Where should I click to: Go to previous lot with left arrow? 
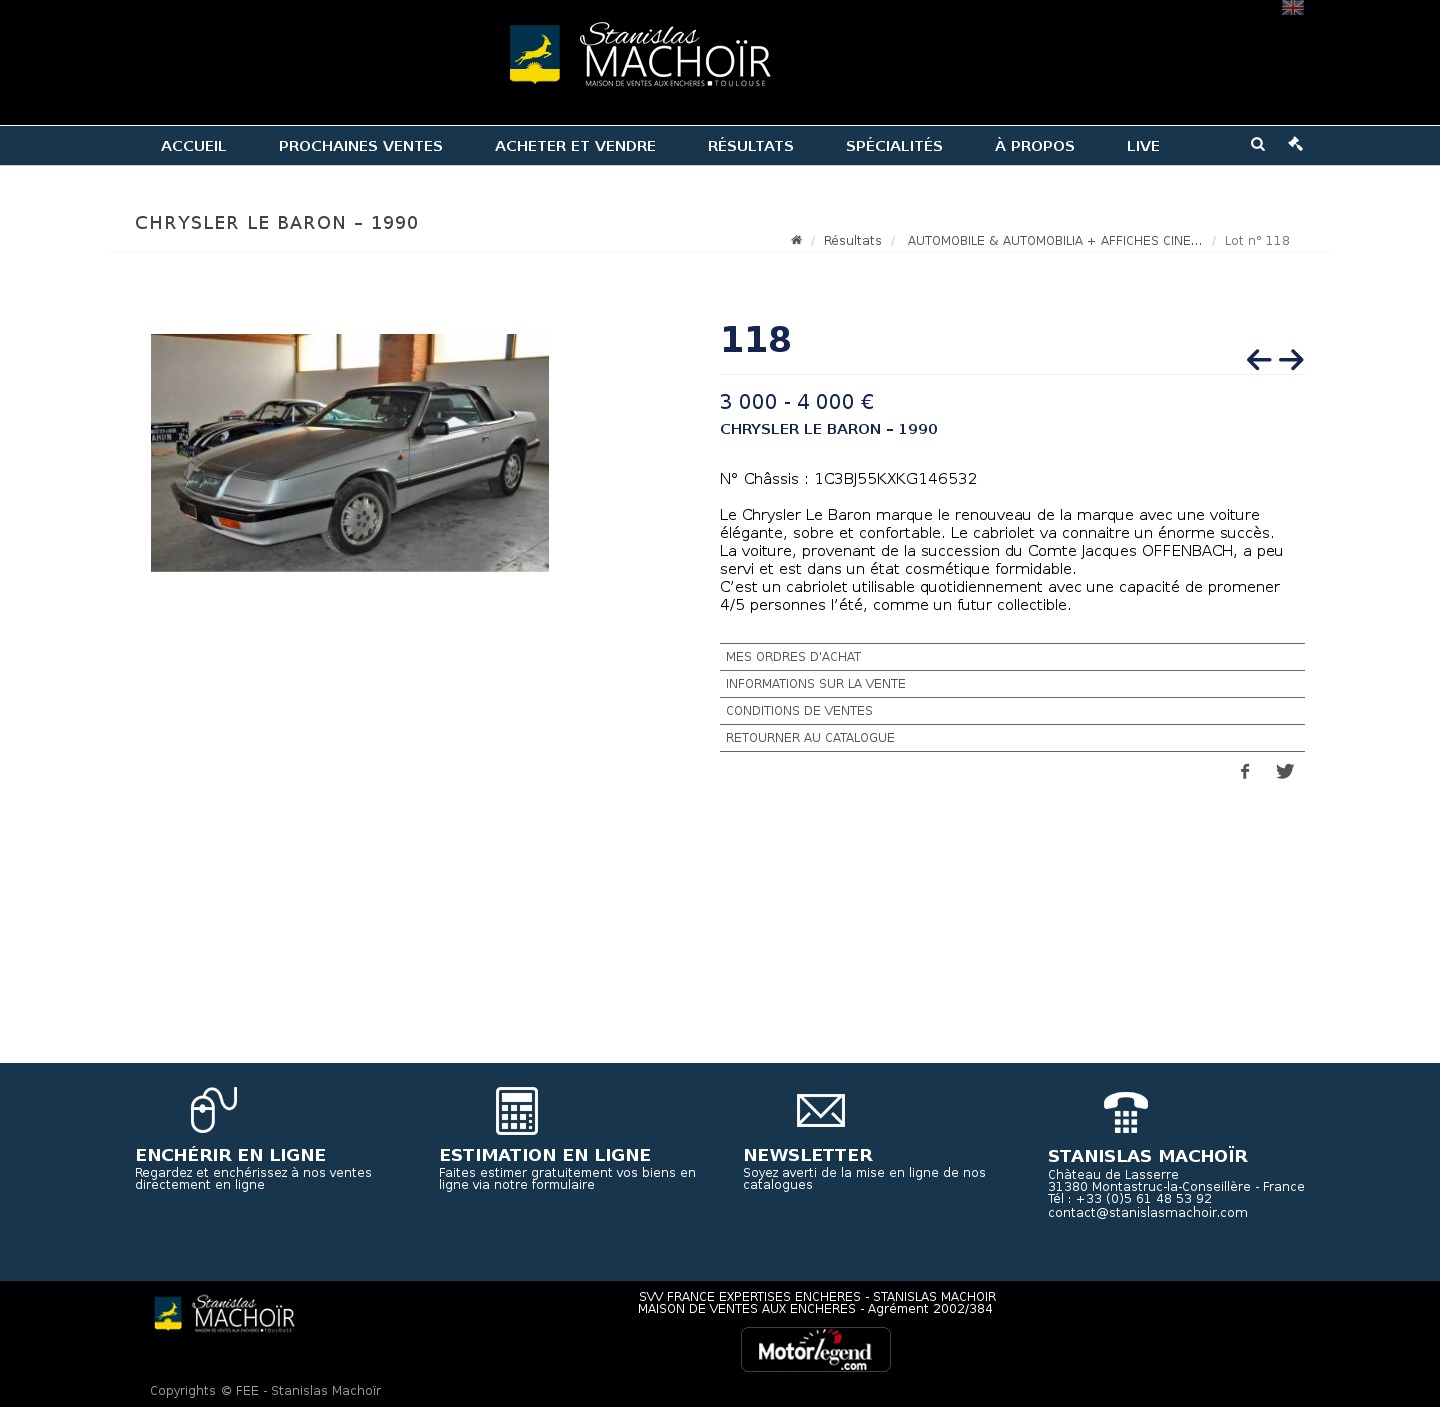tap(1259, 360)
